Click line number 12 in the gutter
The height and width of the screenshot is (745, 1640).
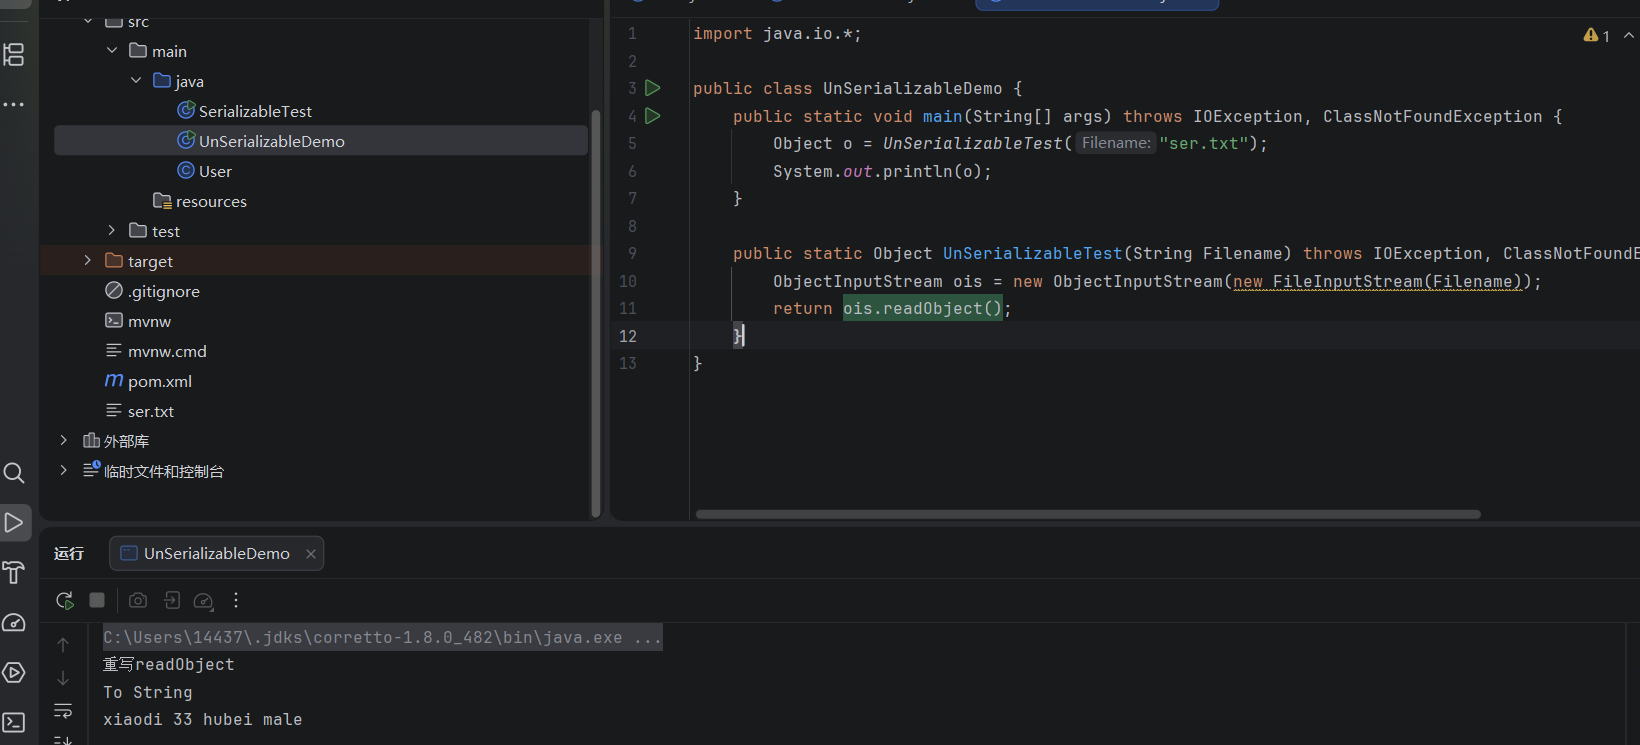(x=628, y=336)
